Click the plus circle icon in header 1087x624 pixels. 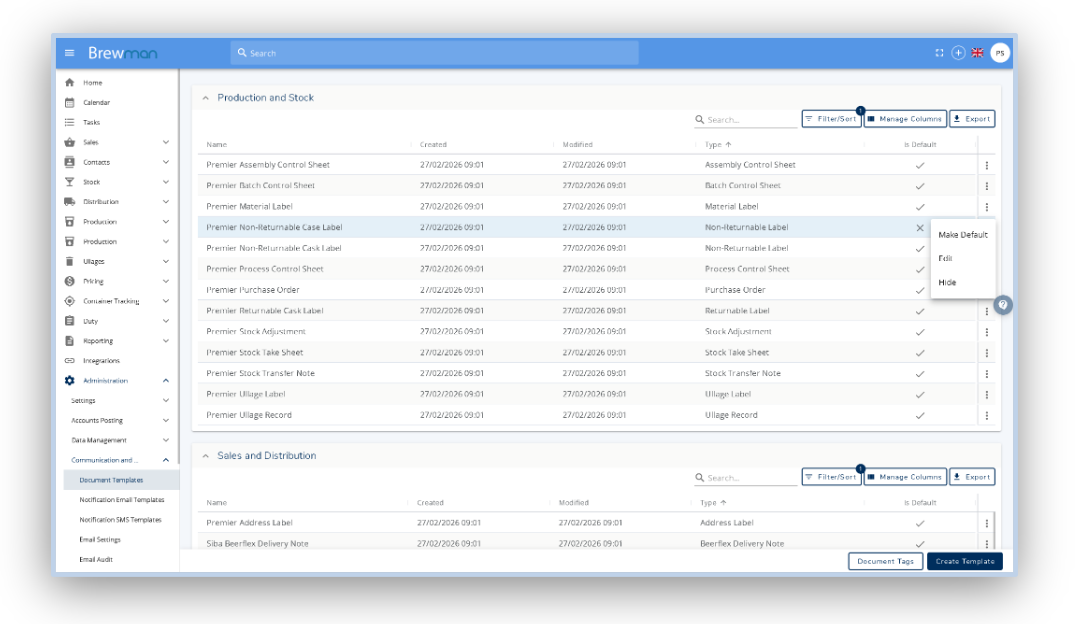click(958, 53)
